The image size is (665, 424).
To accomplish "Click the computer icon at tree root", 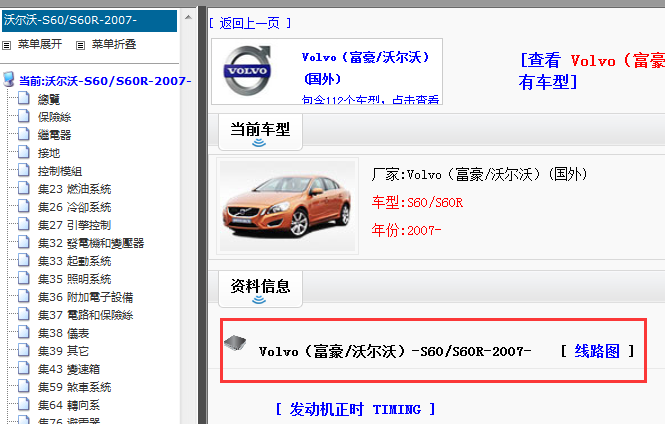I will pos(8,79).
